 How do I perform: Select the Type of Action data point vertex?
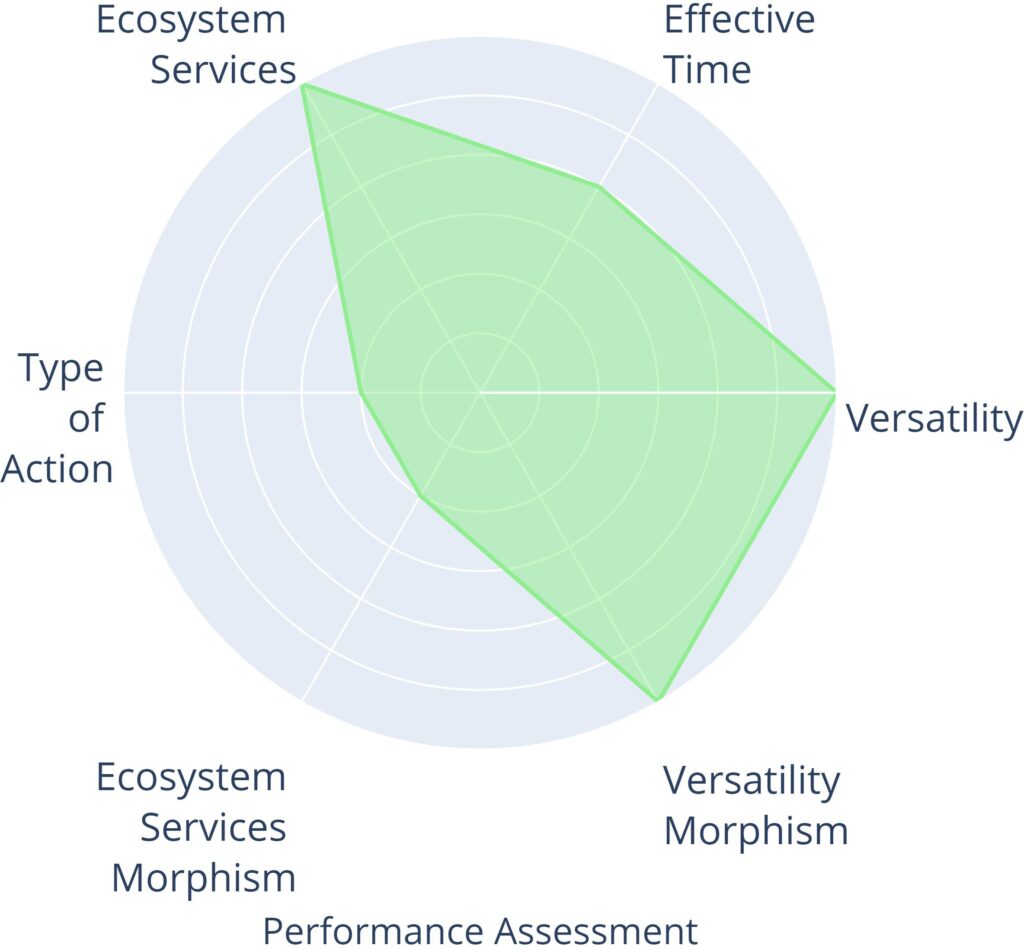[x=361, y=392]
